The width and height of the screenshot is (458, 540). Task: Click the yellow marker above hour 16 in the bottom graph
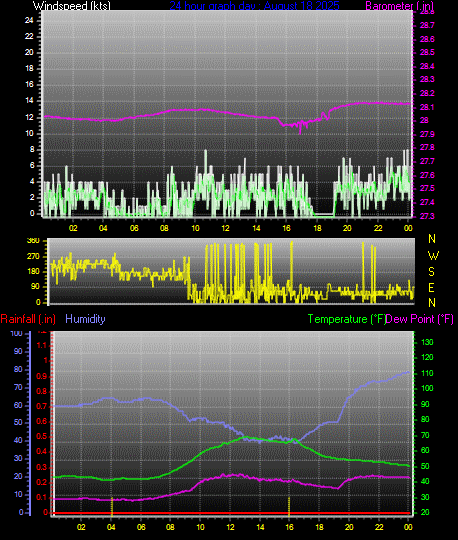289,506
